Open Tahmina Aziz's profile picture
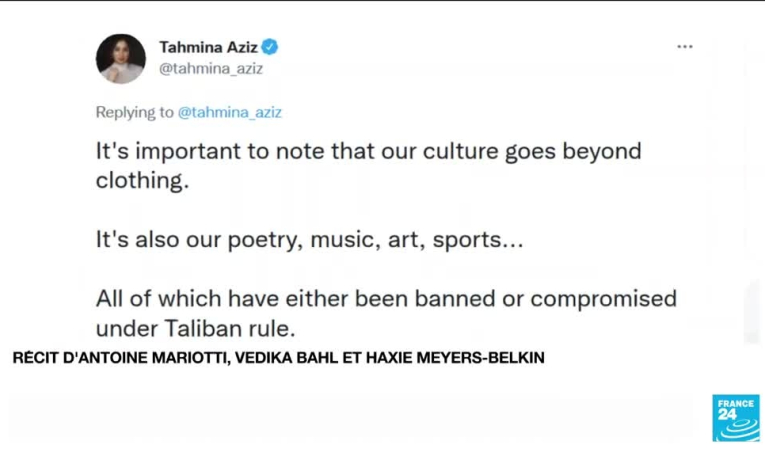This screenshot has height=456, width=765. 121,58
